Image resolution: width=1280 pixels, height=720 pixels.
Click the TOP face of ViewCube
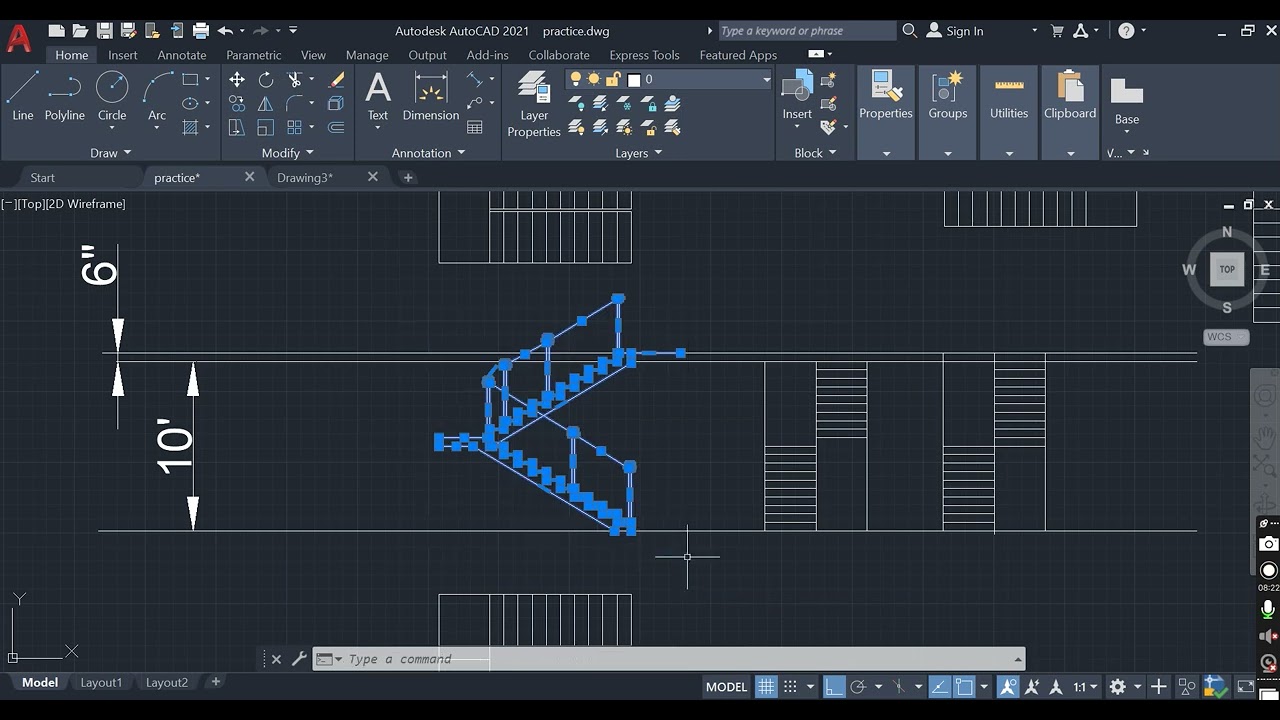click(1227, 269)
